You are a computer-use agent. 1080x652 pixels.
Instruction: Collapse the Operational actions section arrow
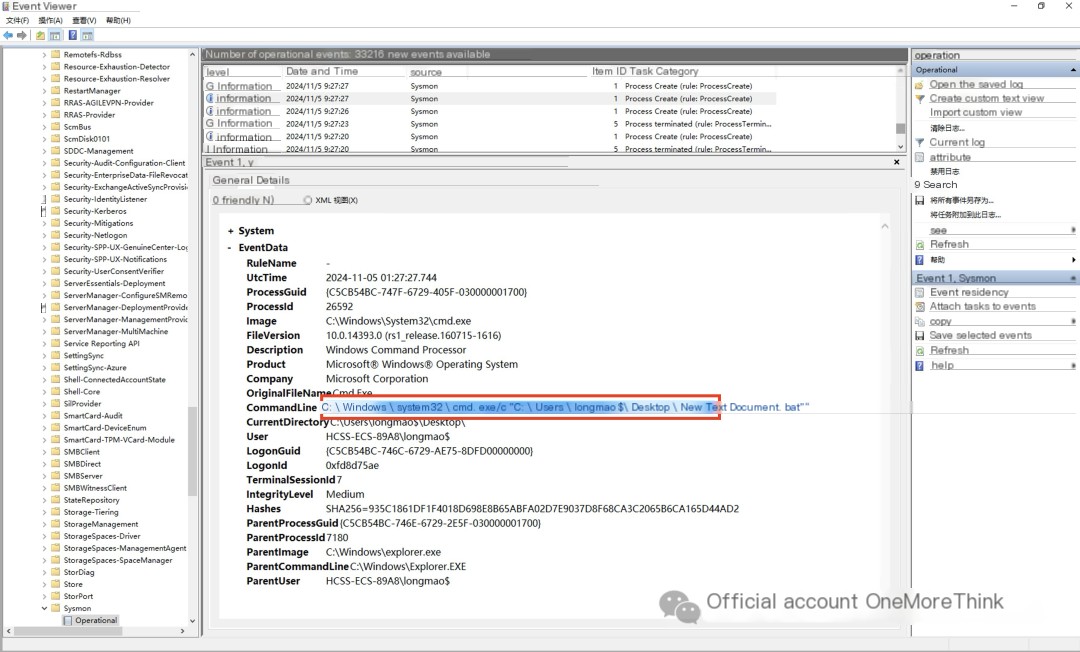(1072, 70)
